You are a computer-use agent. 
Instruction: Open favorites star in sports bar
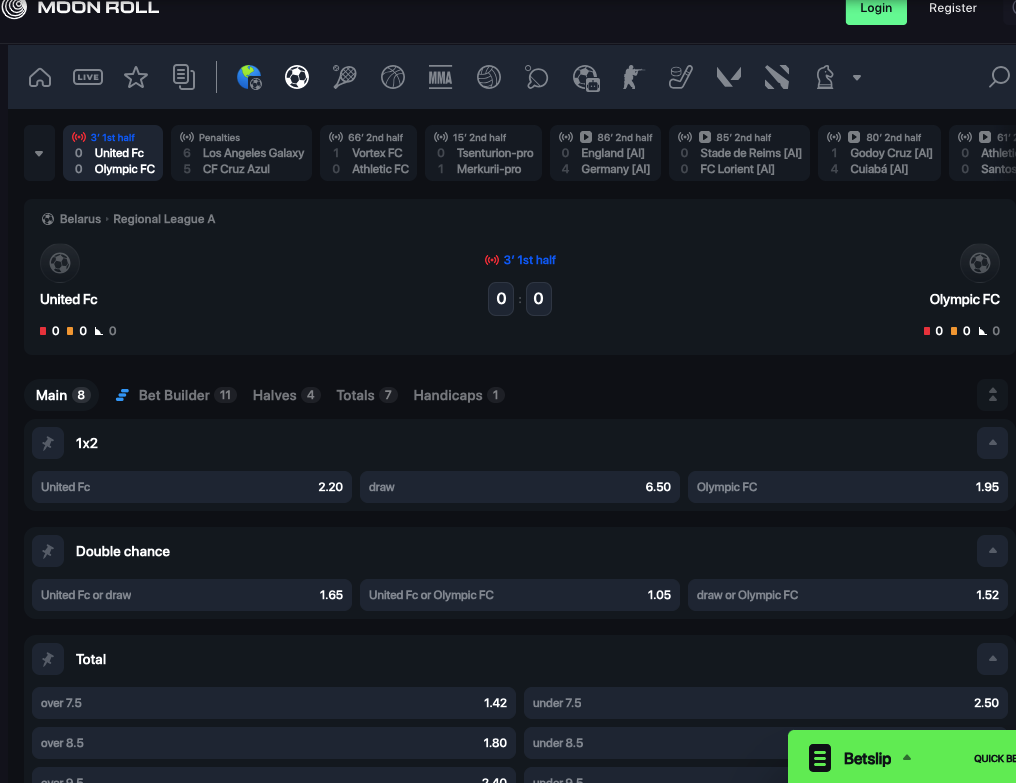[x=136, y=77]
